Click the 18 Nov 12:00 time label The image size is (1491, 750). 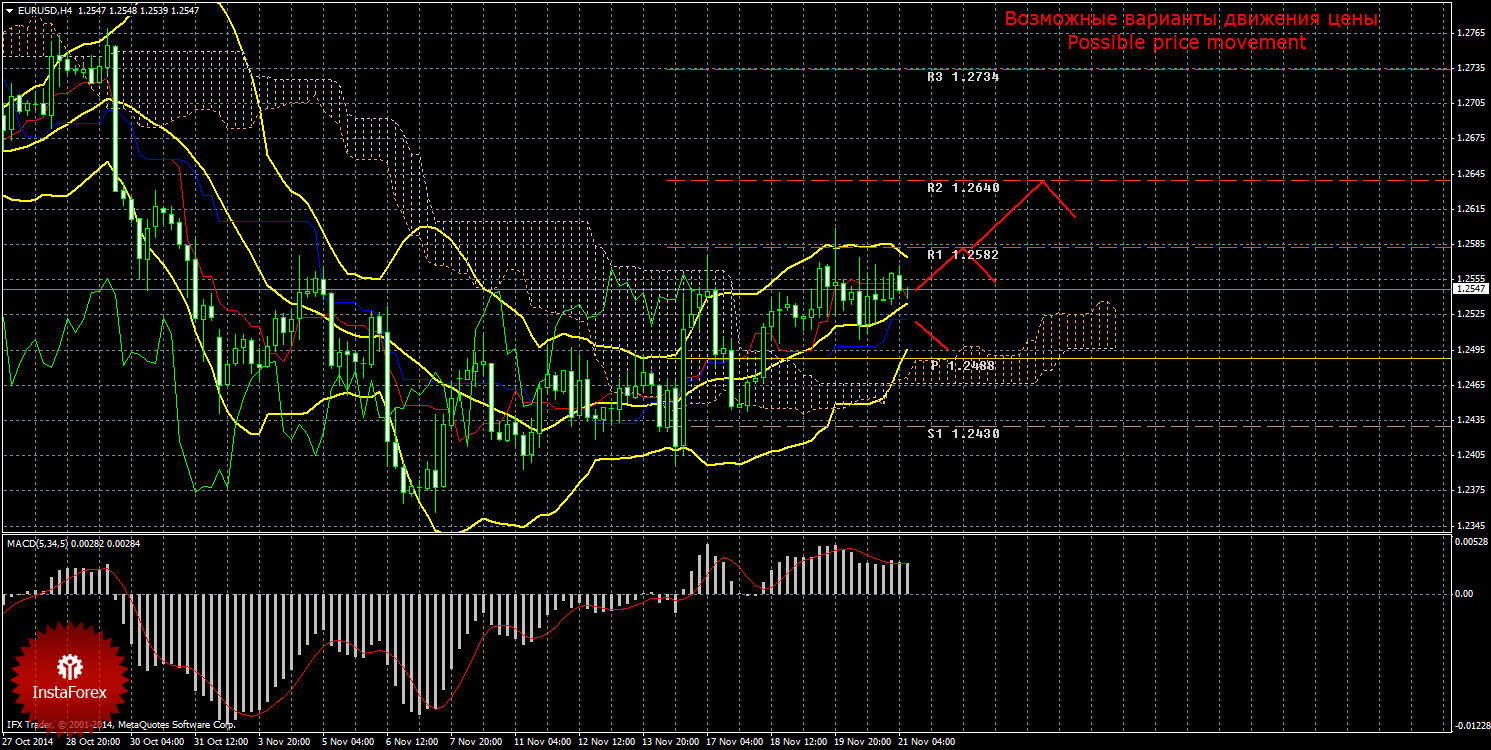(798, 743)
